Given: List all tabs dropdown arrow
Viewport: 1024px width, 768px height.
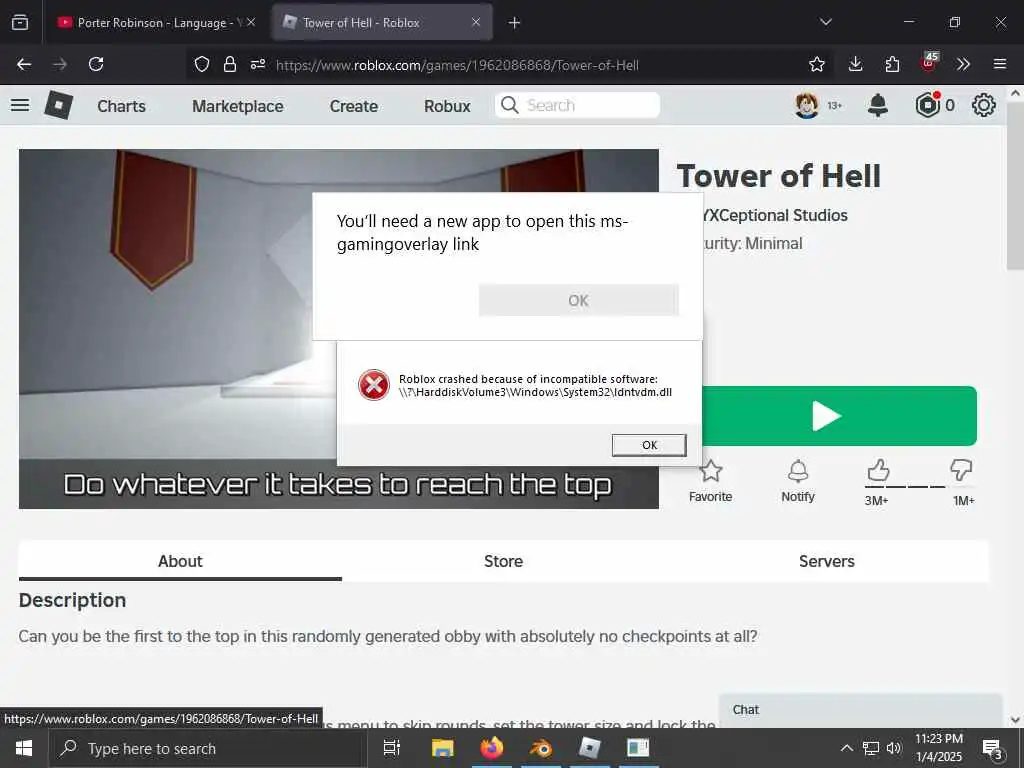Looking at the screenshot, I should pyautogui.click(x=826, y=22).
